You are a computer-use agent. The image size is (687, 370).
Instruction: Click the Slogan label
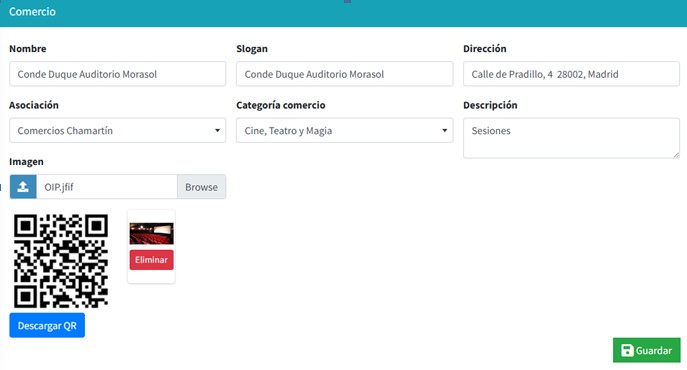(x=252, y=49)
